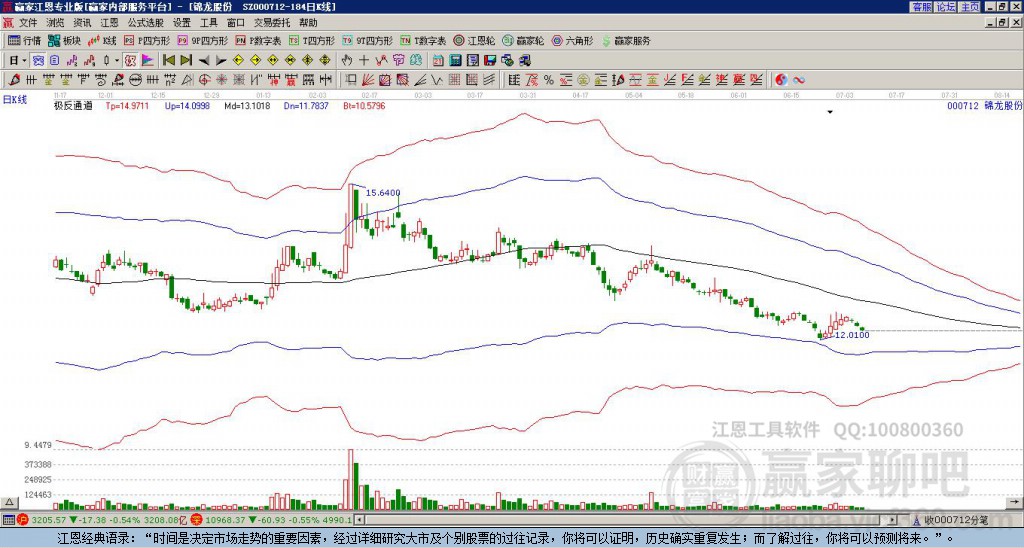Select the red pencil drawing tool
This screenshot has height=548, width=1024.
pyautogui.click(x=14, y=80)
